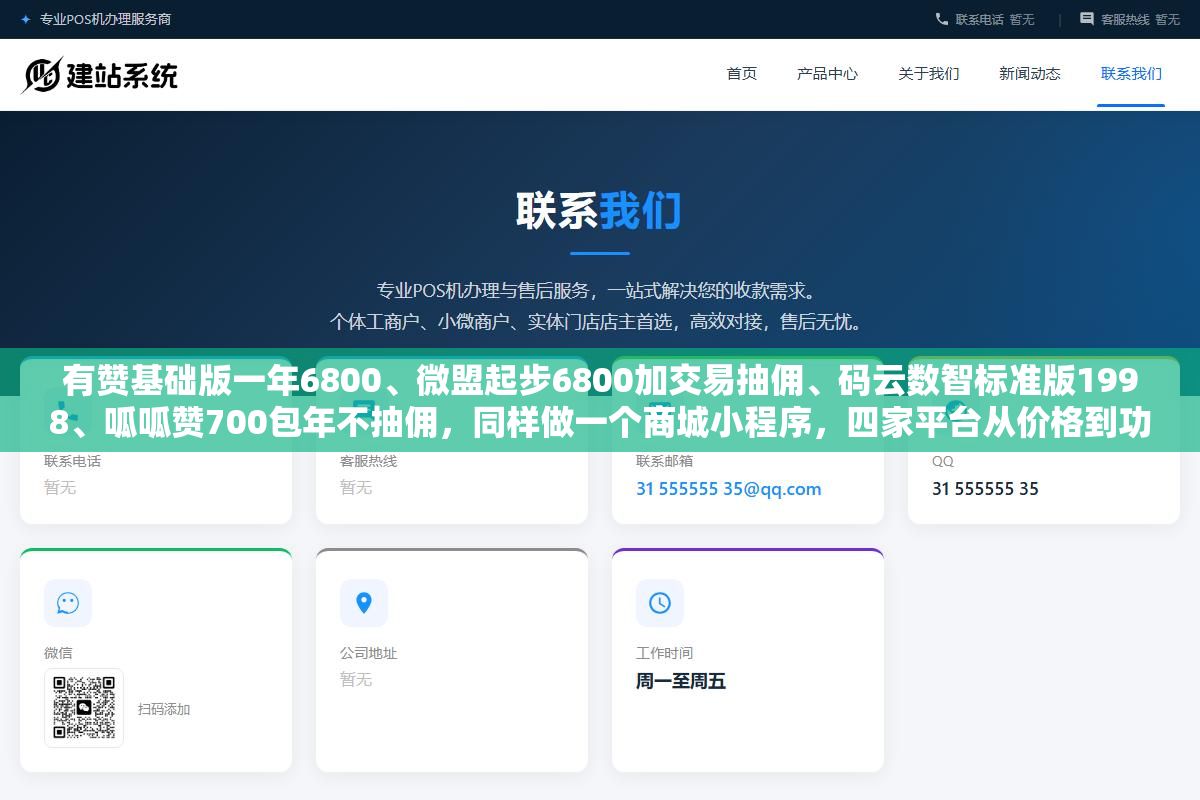Click the 客服热线 label in the hotline card
Viewport: 1200px width, 800px height.
pyautogui.click(x=369, y=461)
